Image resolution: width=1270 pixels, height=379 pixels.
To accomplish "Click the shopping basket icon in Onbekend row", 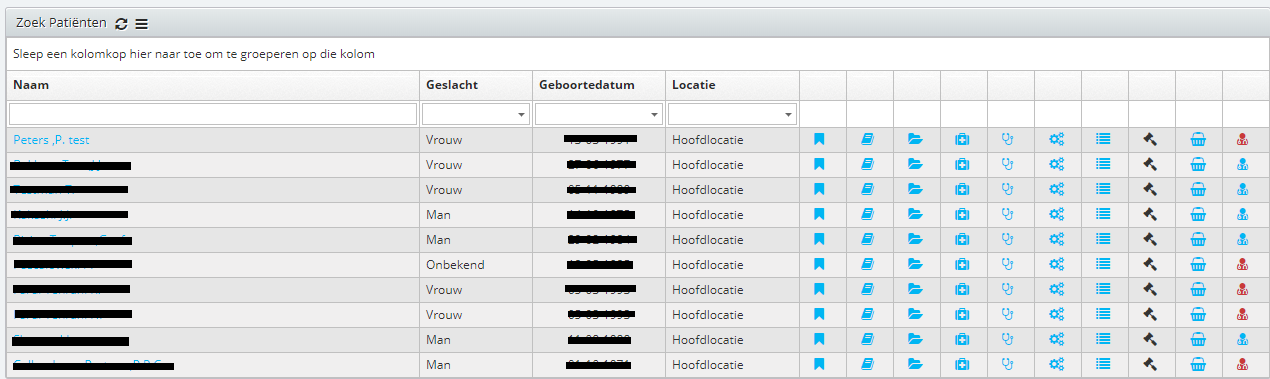I will pyautogui.click(x=1198, y=265).
